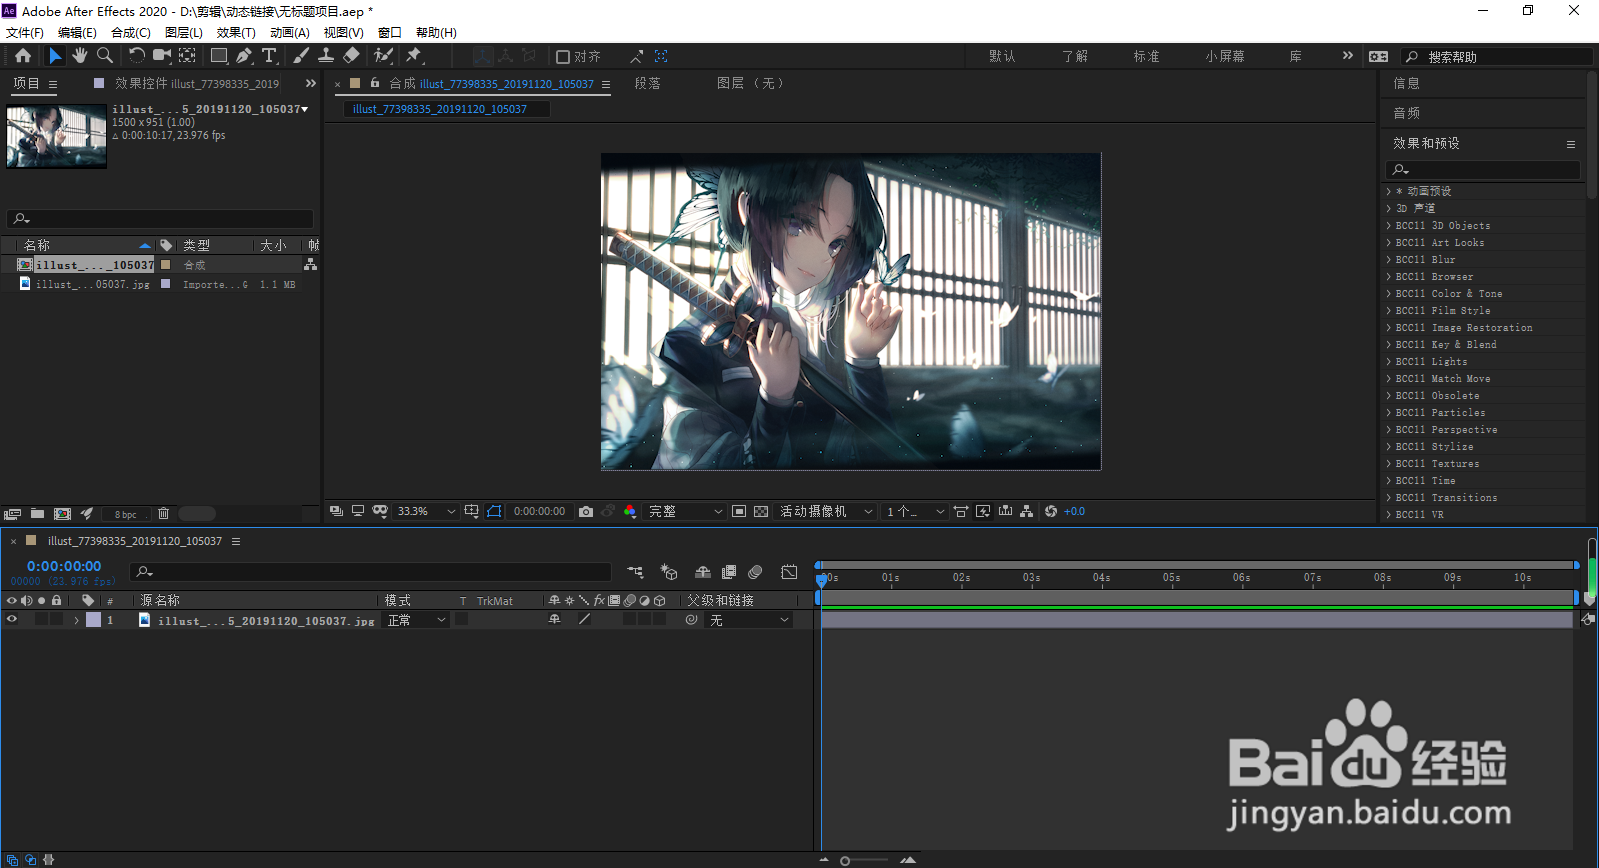Select the Pan Behind anchor point tool

tap(187, 56)
